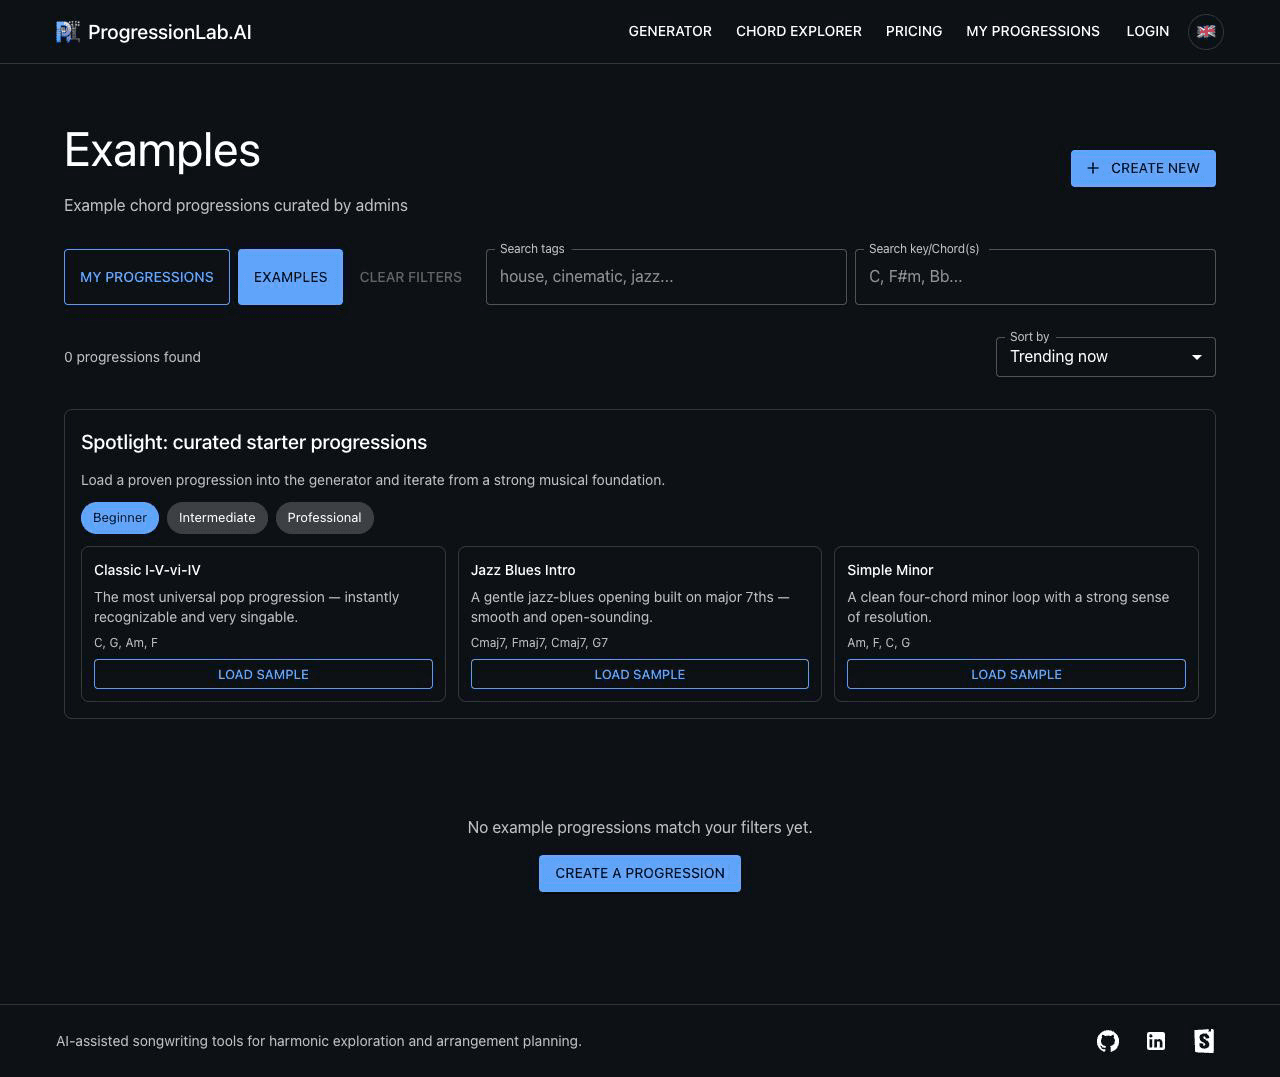The width and height of the screenshot is (1280, 1077).
Task: Open the Sort by Trending now dropdown
Action: pos(1106,357)
